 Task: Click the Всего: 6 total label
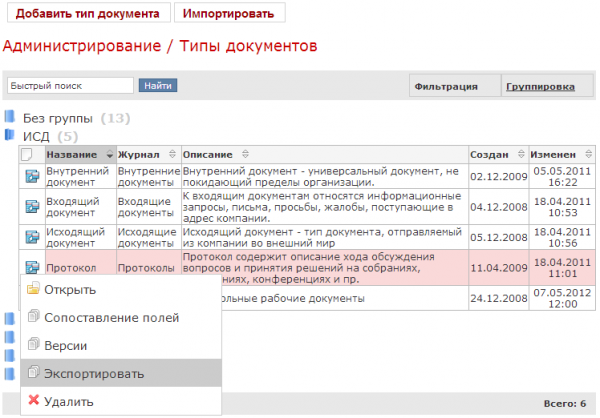tap(564, 403)
